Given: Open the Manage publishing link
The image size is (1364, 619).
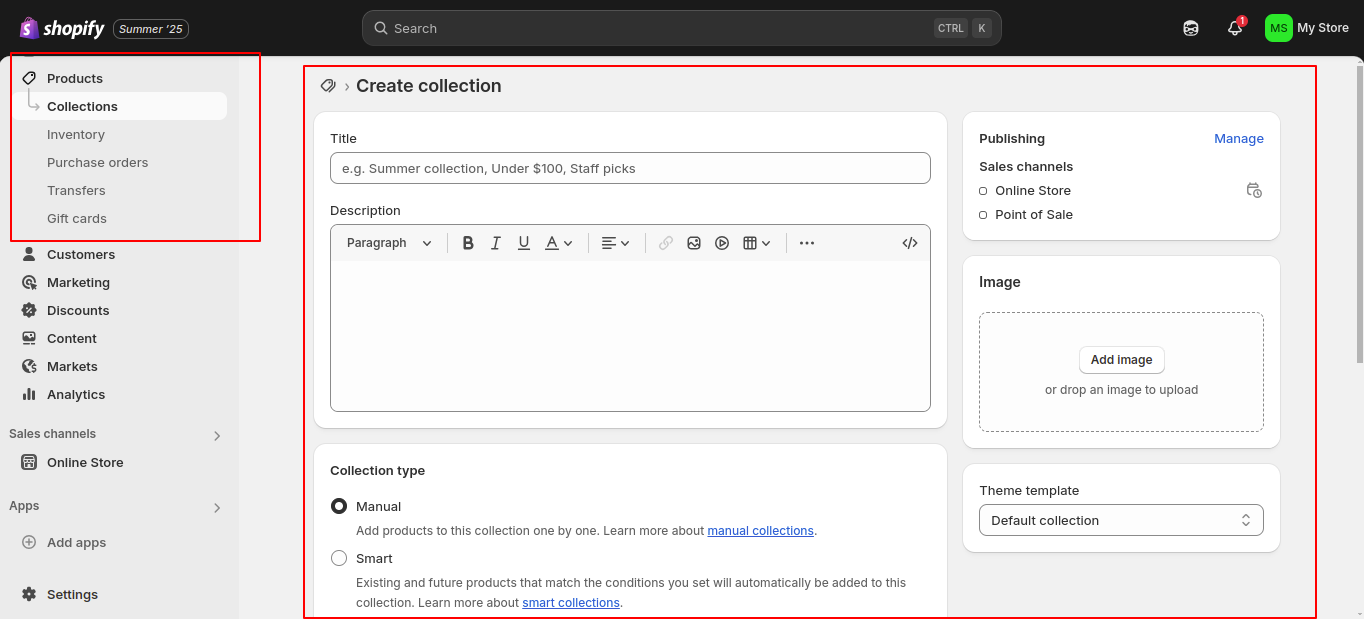Looking at the screenshot, I should pos(1238,139).
